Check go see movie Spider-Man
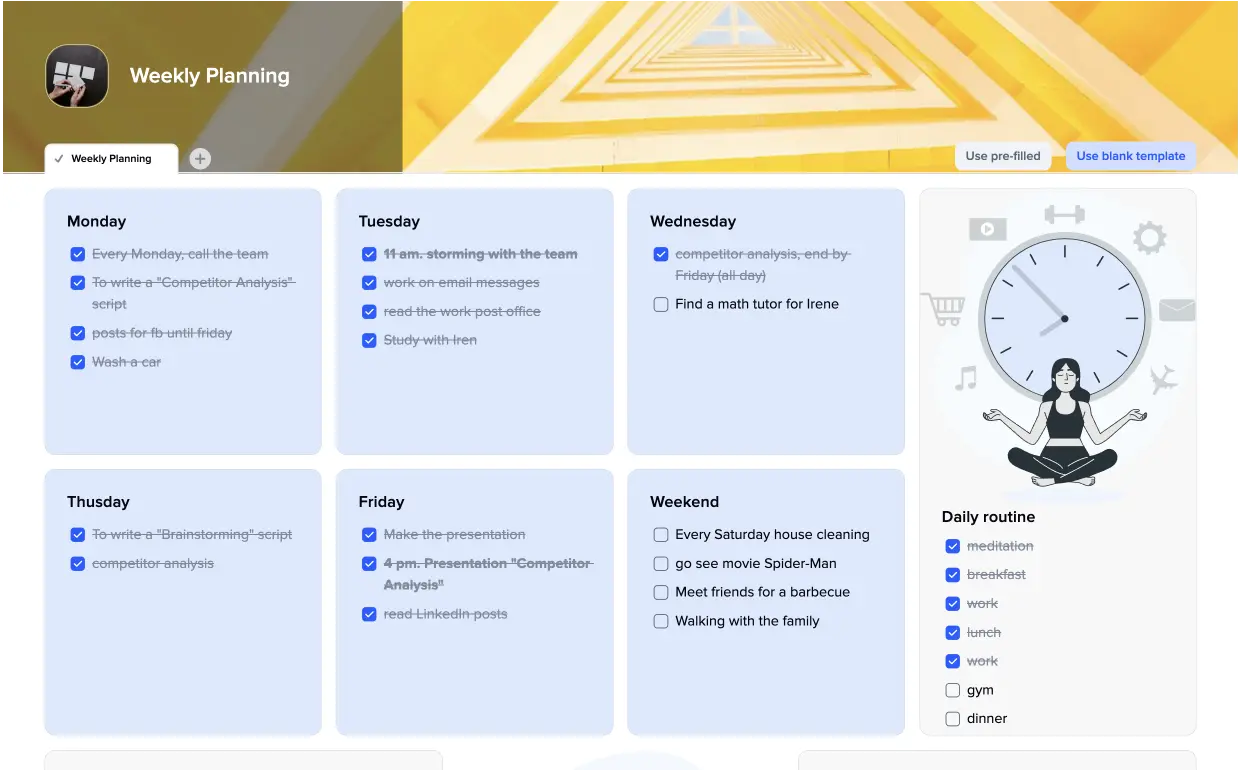Image resolution: width=1240 pixels, height=770 pixels. (x=660, y=563)
